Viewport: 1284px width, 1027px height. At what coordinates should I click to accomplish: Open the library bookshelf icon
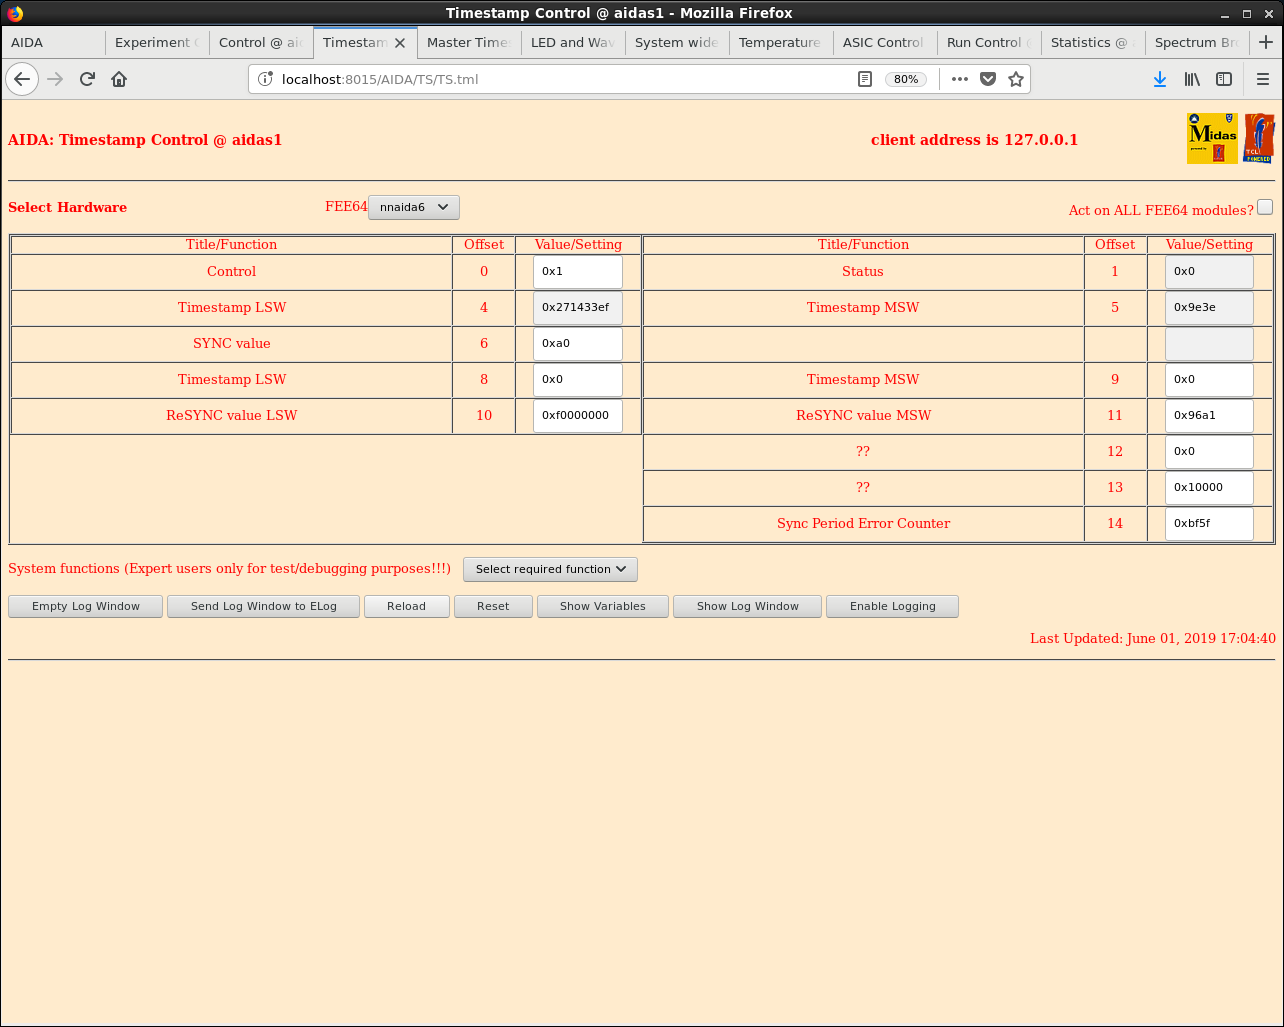pyautogui.click(x=1192, y=79)
